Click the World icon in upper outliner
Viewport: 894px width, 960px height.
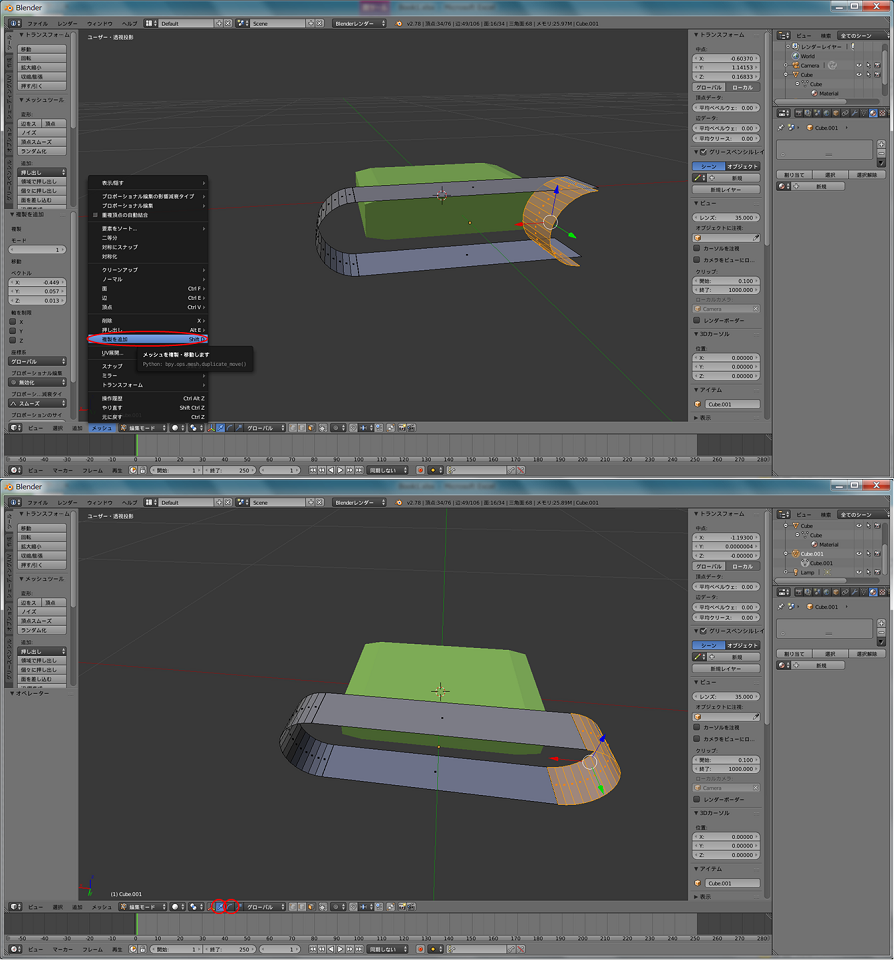click(x=795, y=56)
